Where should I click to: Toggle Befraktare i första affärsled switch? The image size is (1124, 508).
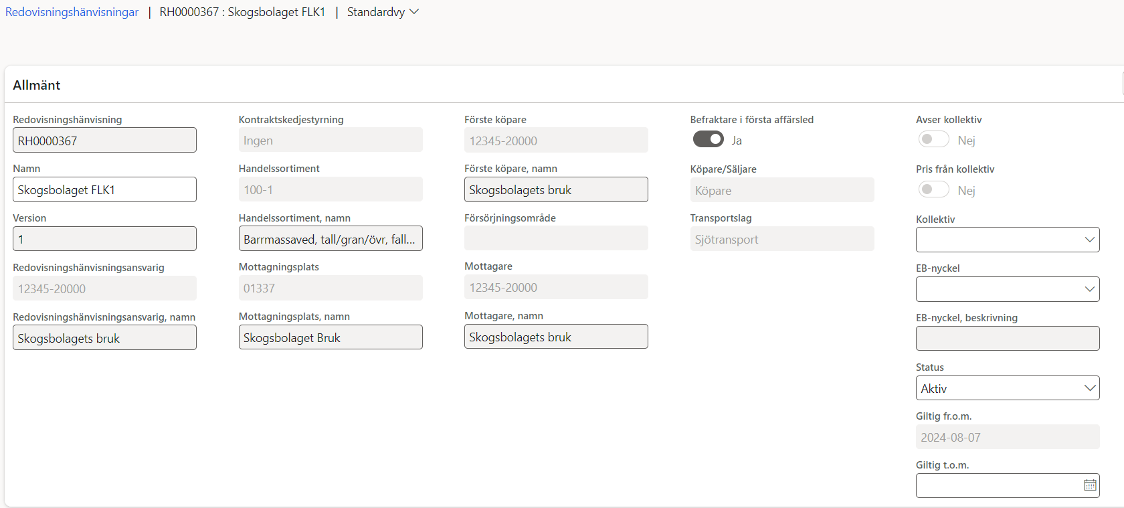(708, 140)
